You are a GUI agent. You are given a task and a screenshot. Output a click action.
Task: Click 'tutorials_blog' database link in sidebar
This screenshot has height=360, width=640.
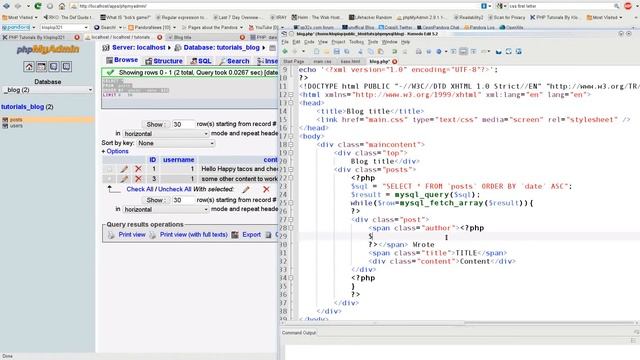(x=22, y=107)
